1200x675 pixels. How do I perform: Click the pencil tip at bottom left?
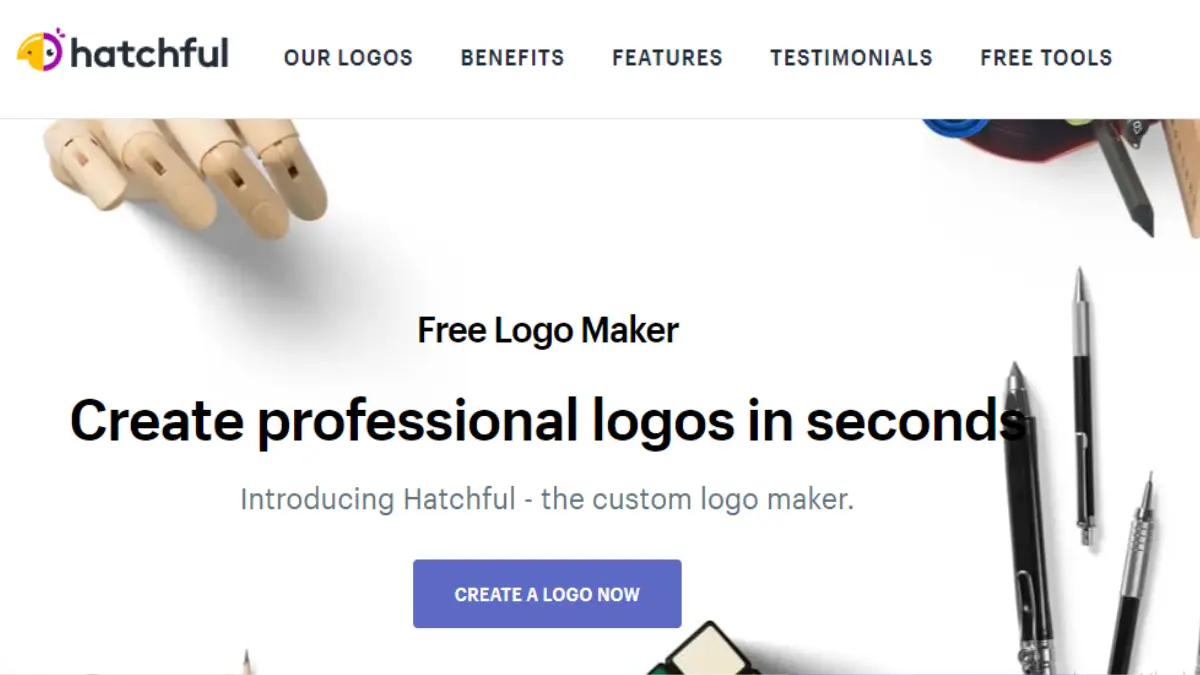(246, 661)
